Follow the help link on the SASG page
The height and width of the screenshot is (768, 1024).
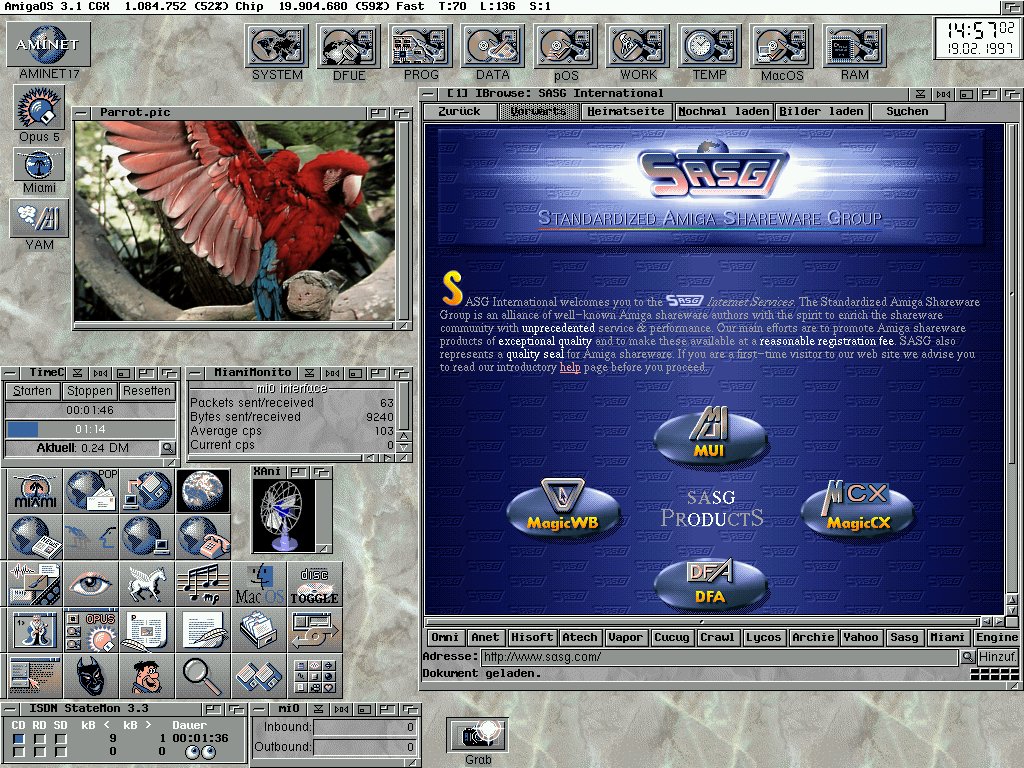569,366
